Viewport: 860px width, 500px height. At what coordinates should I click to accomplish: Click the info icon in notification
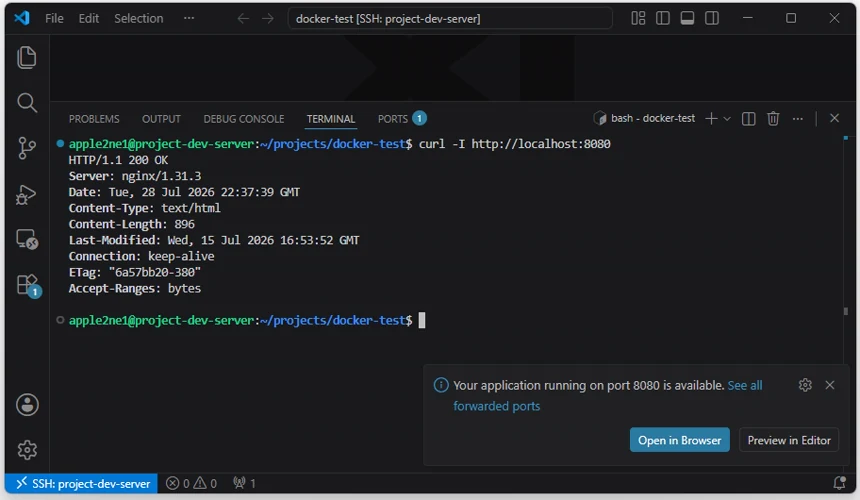click(441, 385)
